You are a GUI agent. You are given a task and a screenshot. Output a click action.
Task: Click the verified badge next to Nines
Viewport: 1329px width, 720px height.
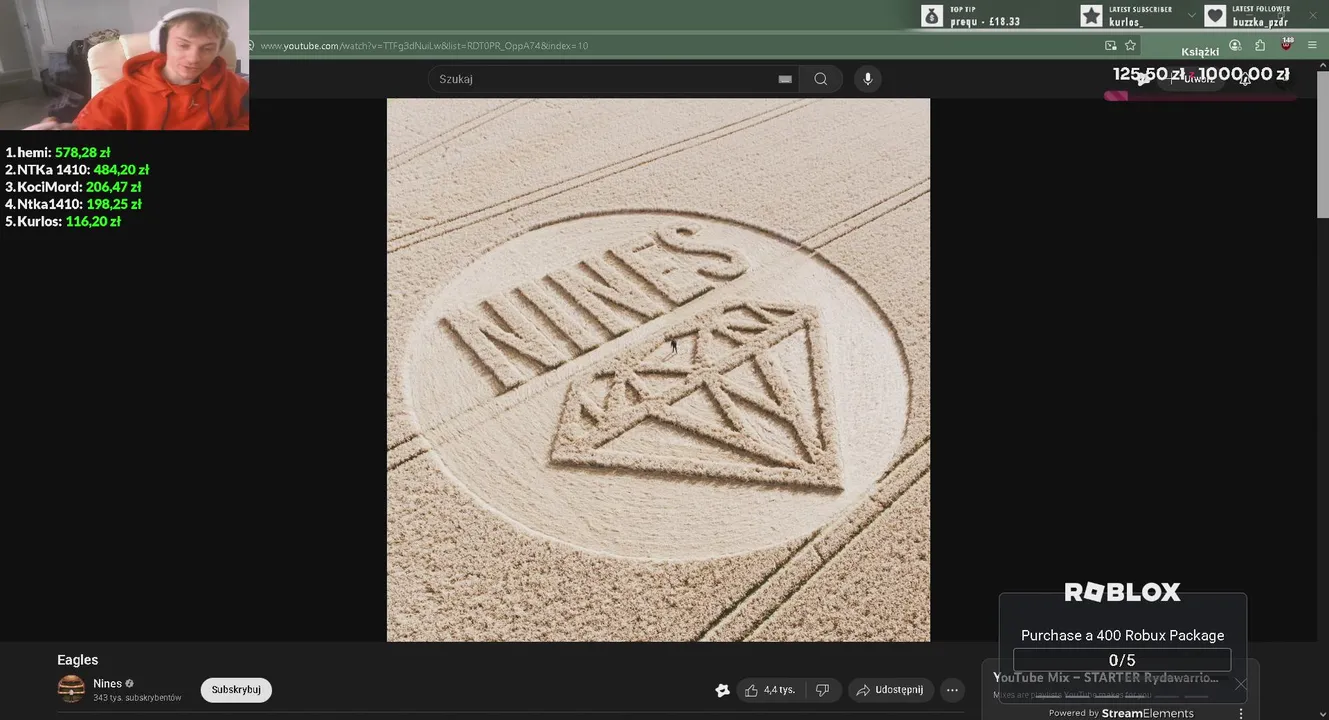tap(129, 684)
